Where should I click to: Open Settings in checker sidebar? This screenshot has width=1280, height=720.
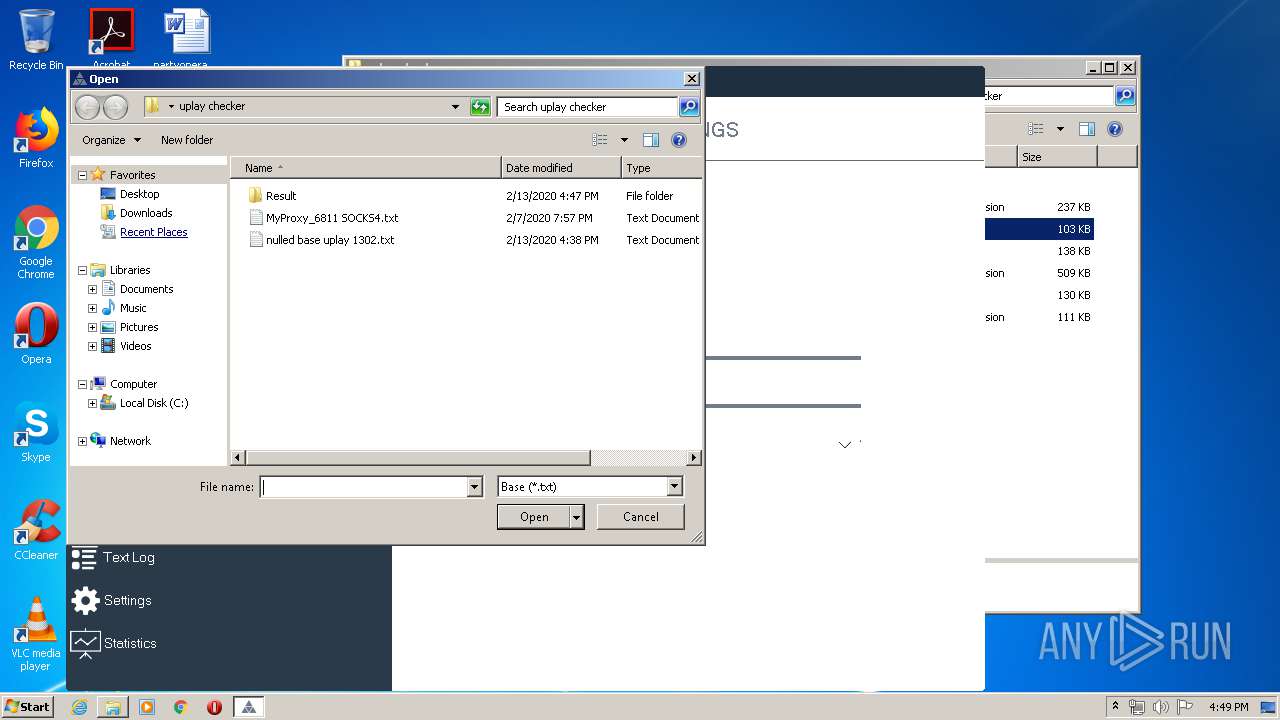(x=111, y=601)
